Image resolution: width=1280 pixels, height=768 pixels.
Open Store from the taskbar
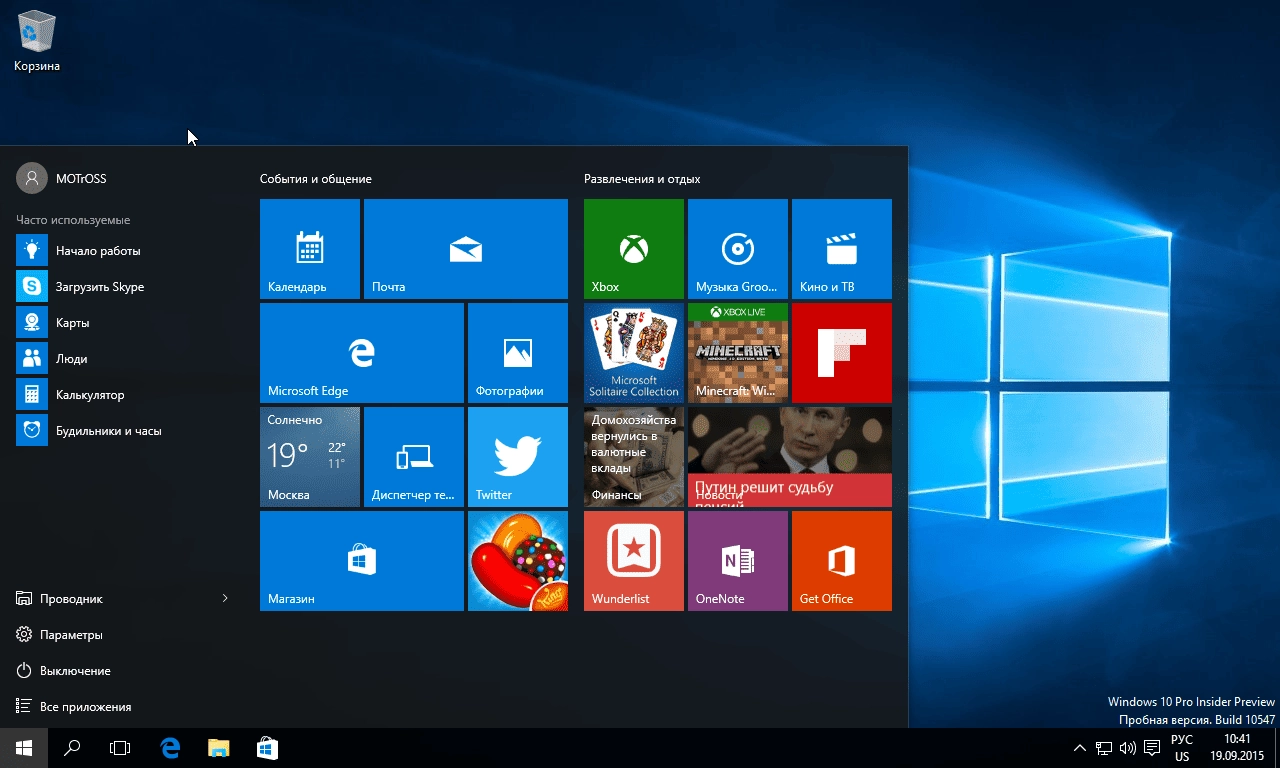pos(267,748)
